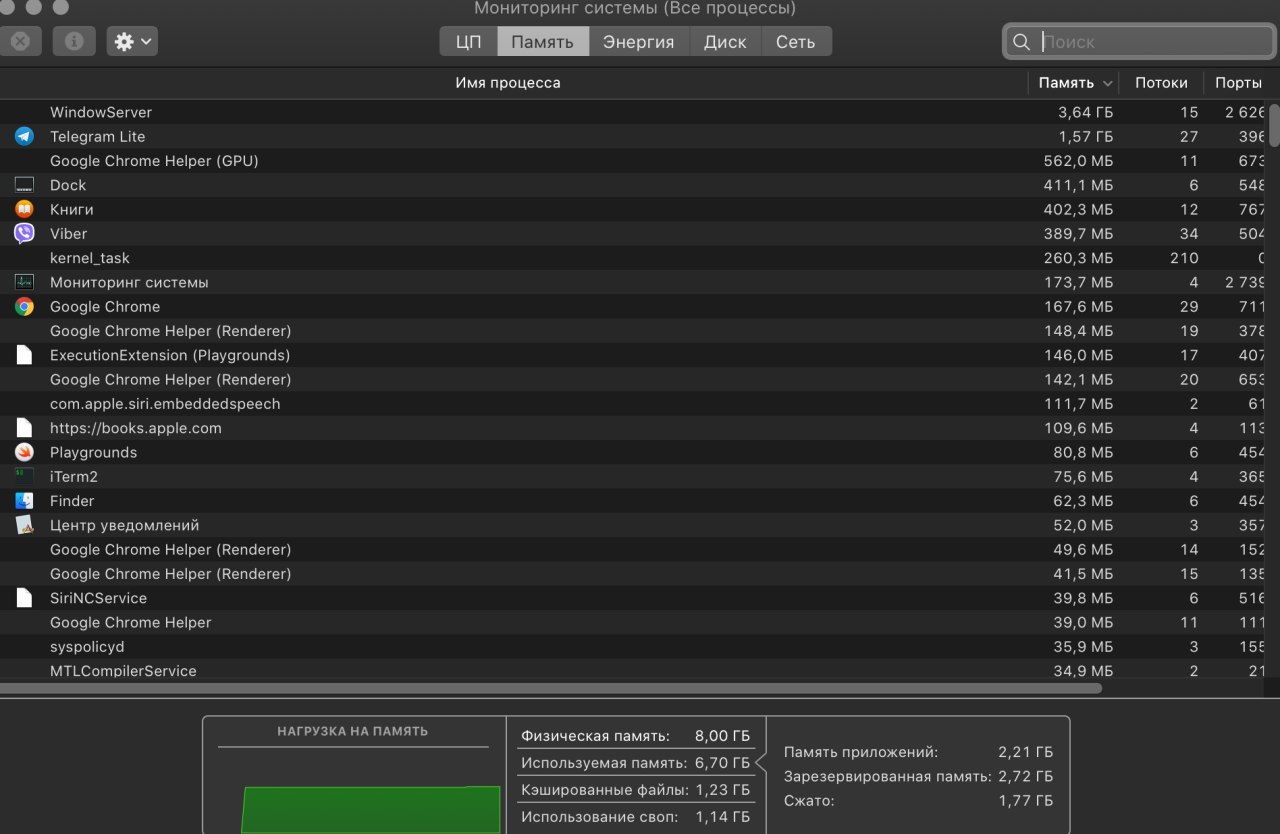Click the Finder app icon

[x=24, y=501]
